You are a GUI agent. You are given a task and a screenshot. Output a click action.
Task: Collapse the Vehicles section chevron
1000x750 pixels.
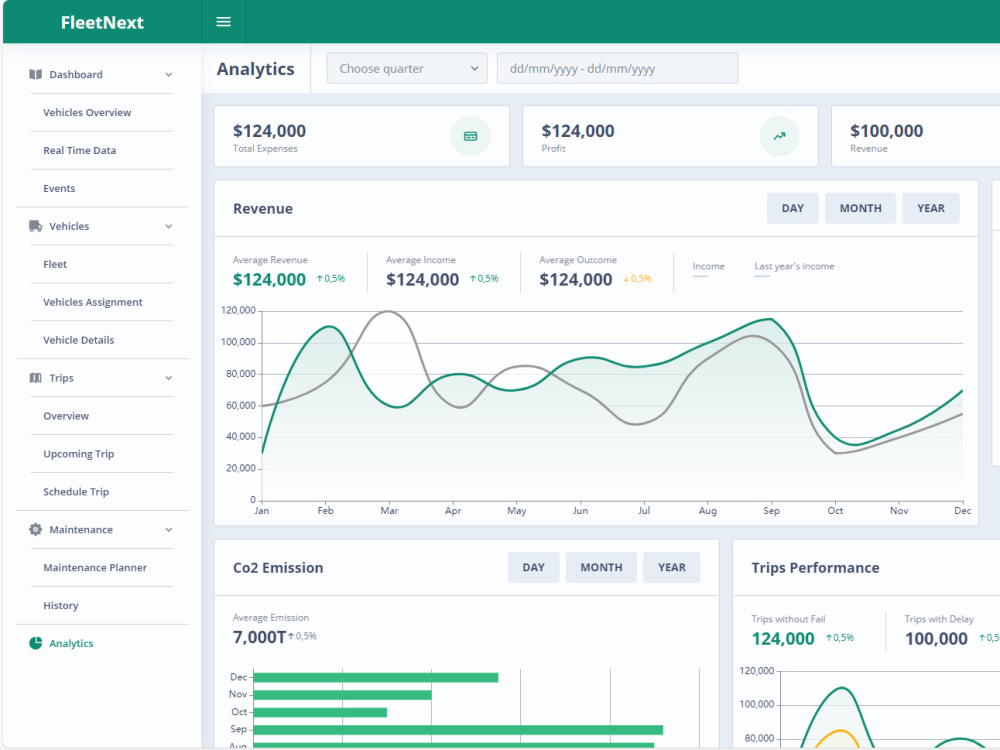[x=168, y=226]
